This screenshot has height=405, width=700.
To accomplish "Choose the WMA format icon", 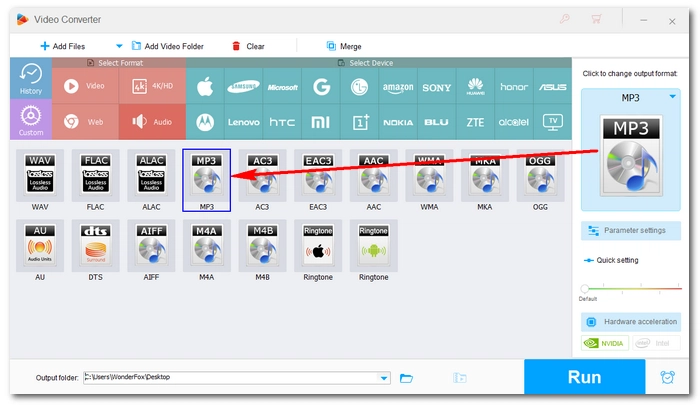I will 429,175.
